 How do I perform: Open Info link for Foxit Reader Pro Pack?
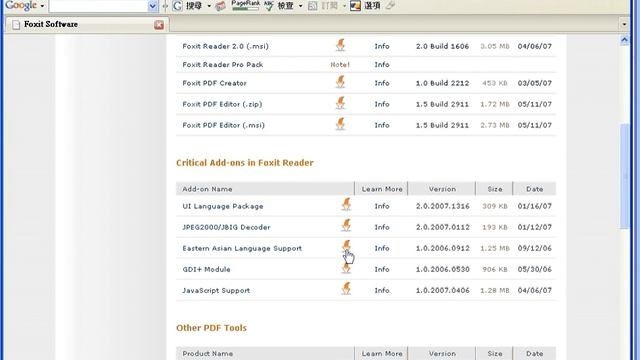pos(382,64)
